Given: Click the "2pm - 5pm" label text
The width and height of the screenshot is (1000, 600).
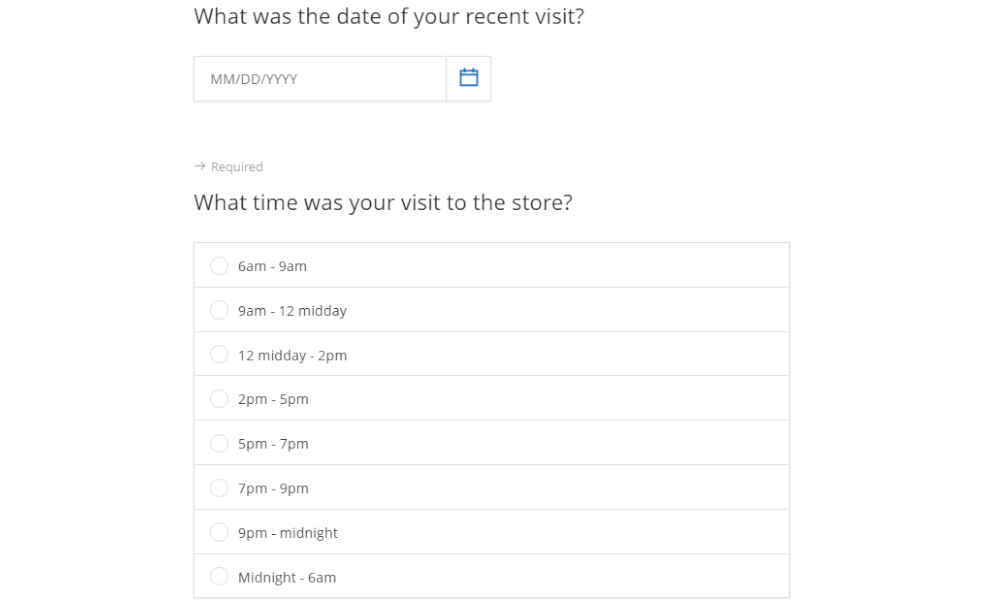Looking at the screenshot, I should click(x=274, y=399).
